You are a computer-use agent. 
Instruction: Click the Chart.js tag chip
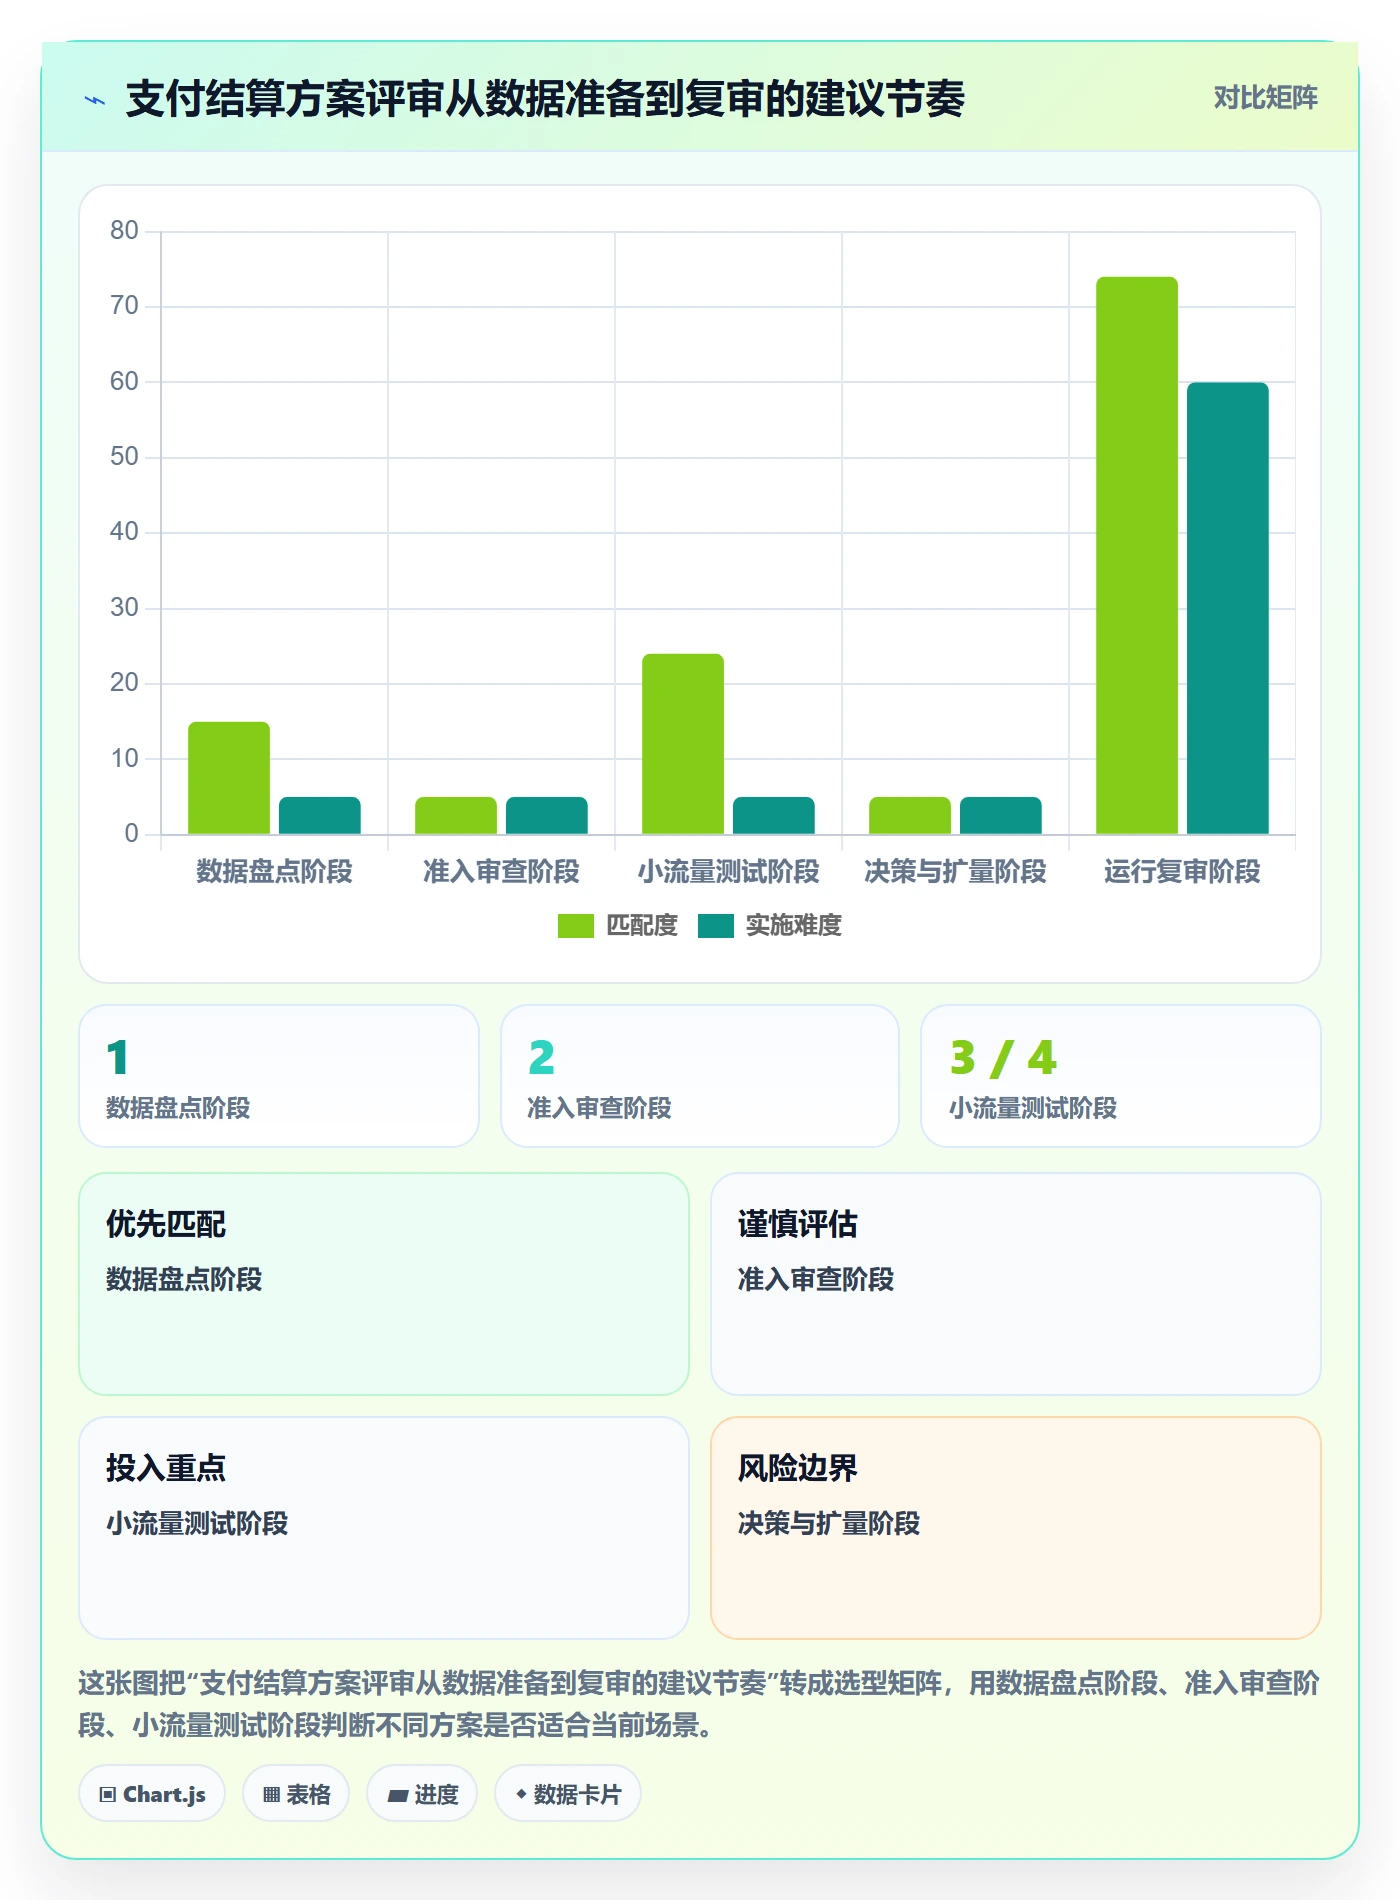(x=152, y=1794)
